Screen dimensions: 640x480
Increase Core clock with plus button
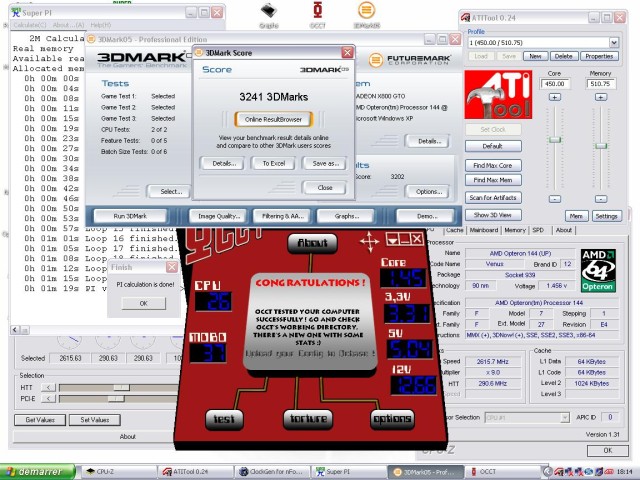555,97
